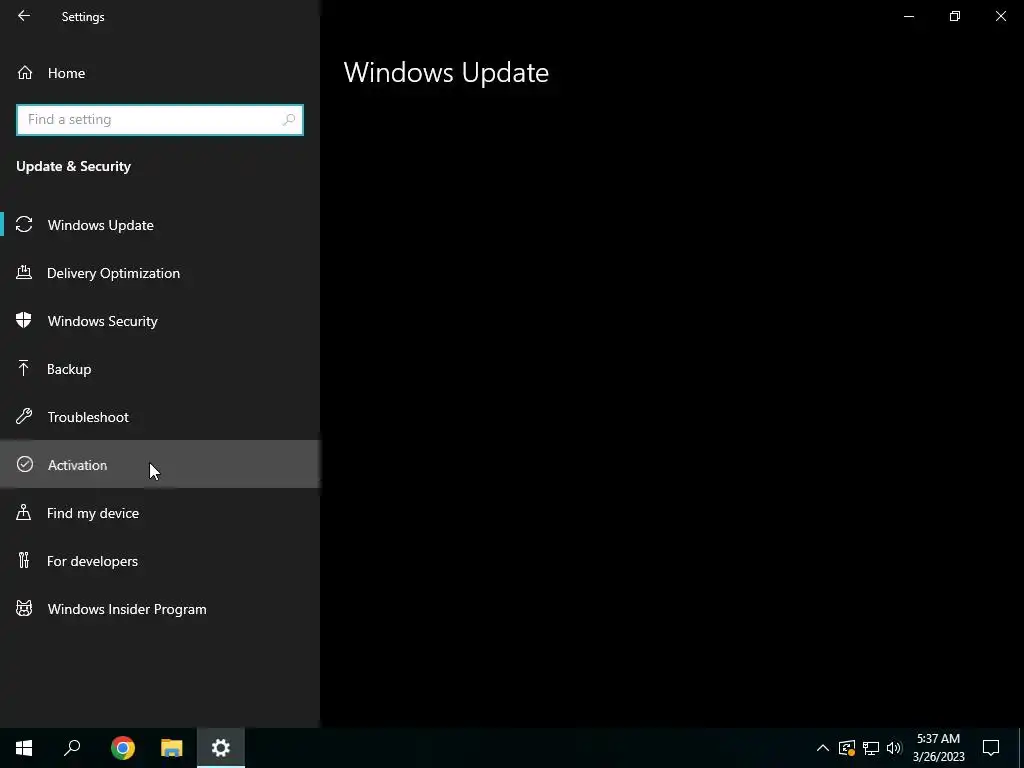This screenshot has height=768, width=1024.
Task: Open the Backup page
Action: [160, 369]
